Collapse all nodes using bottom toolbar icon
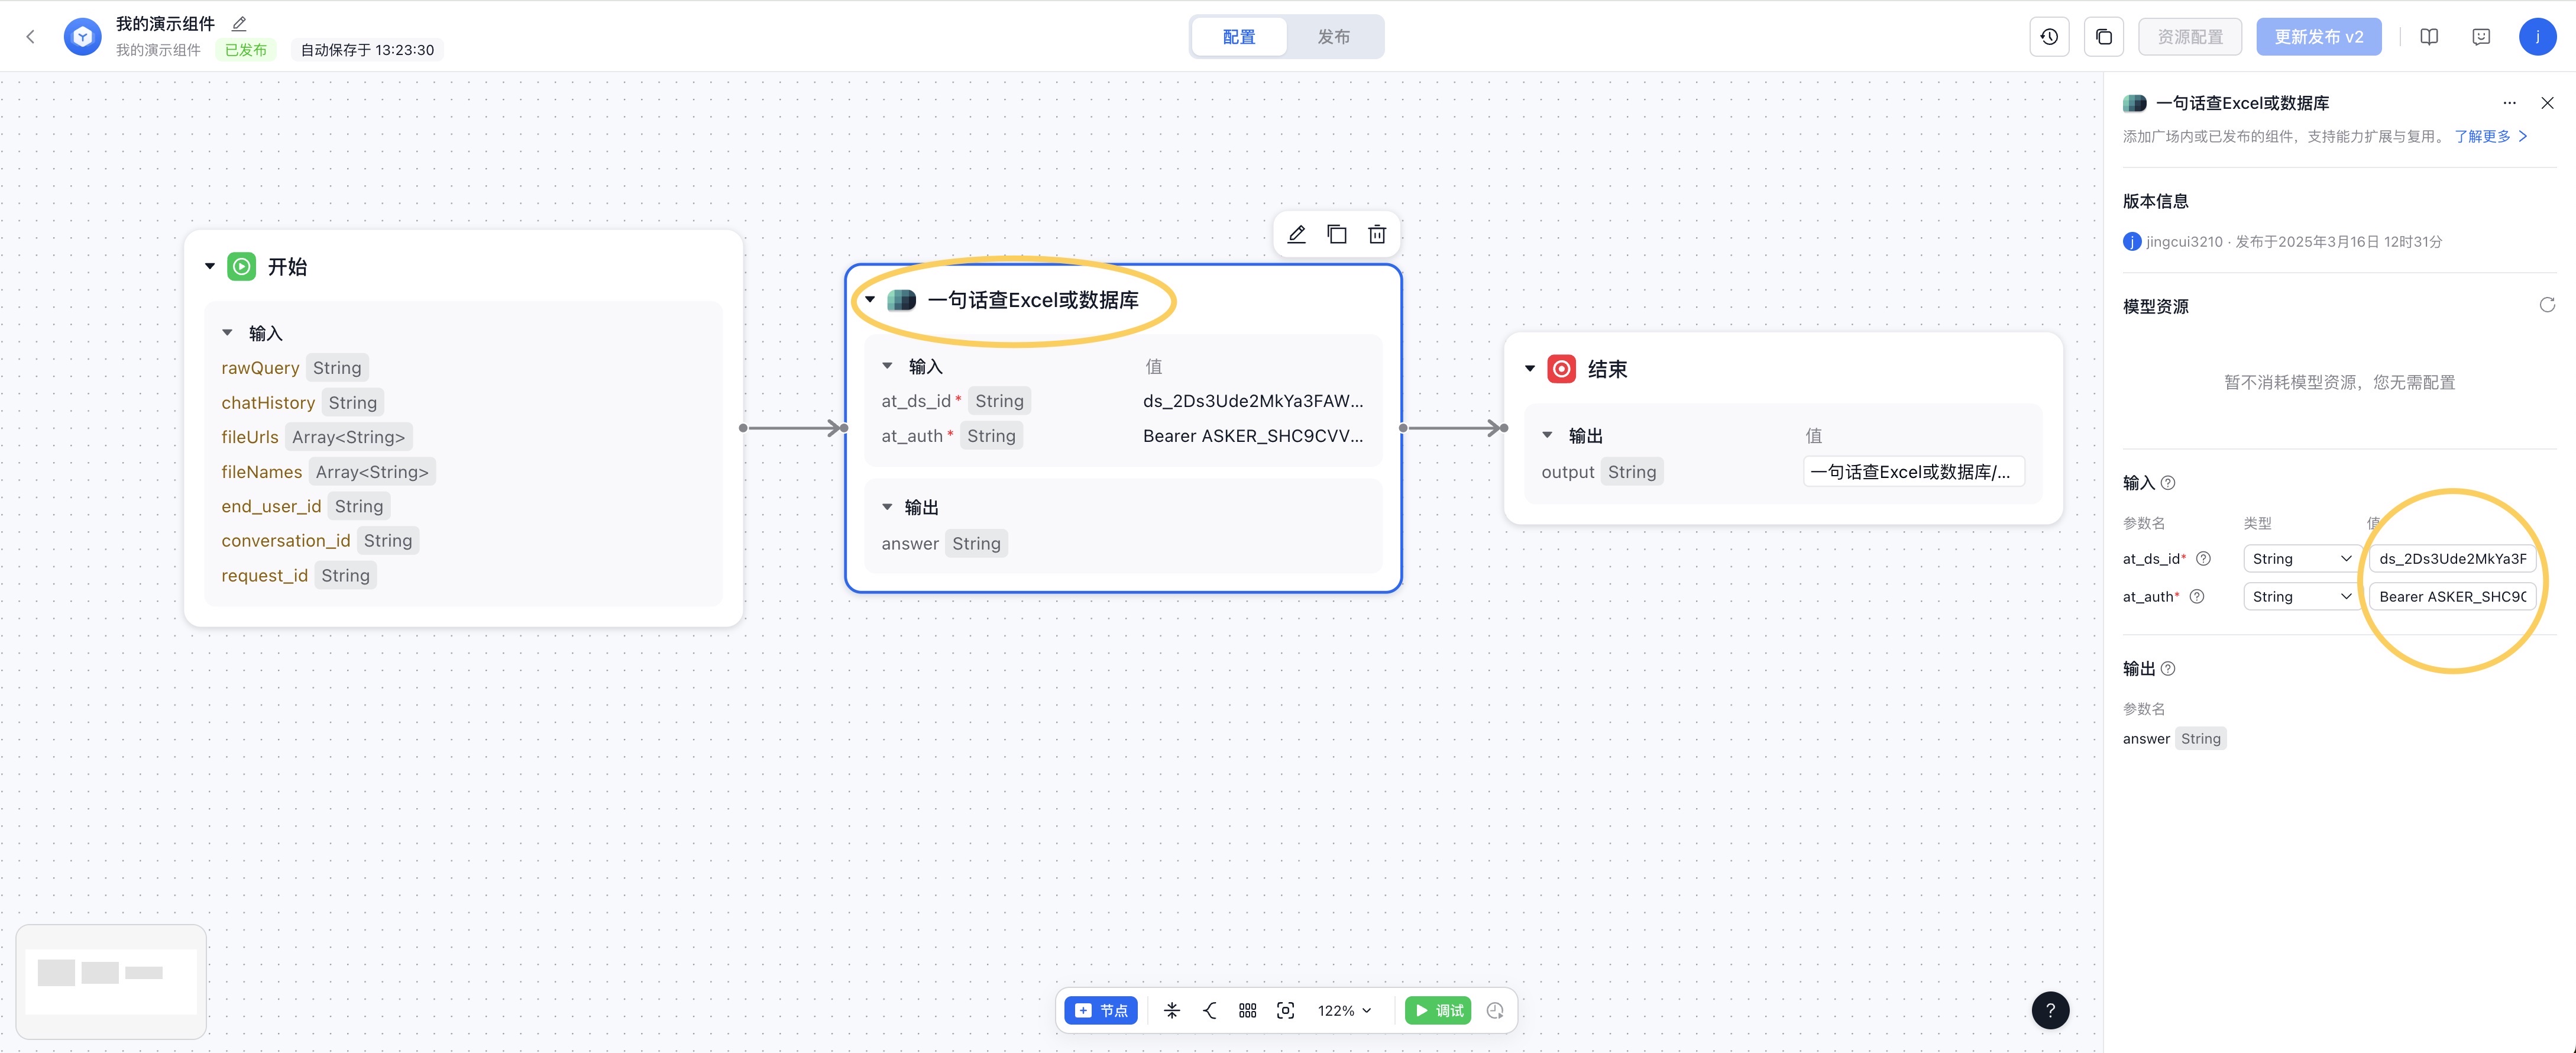Screen dimensions: 2576x1053 [x=1172, y=1010]
